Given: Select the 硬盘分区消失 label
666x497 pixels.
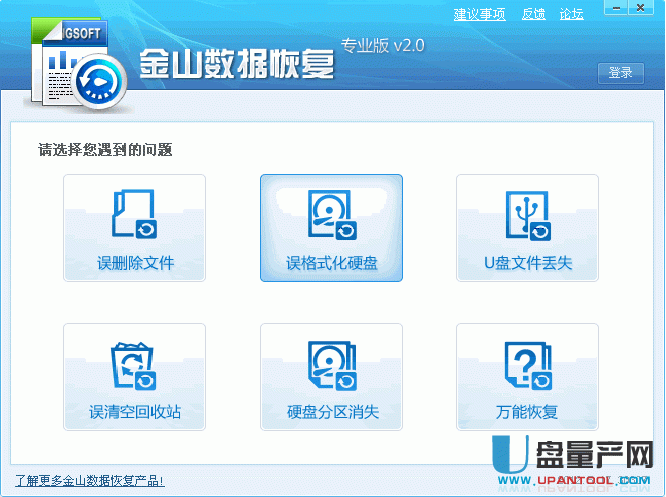Looking at the screenshot, I should 331,412.
